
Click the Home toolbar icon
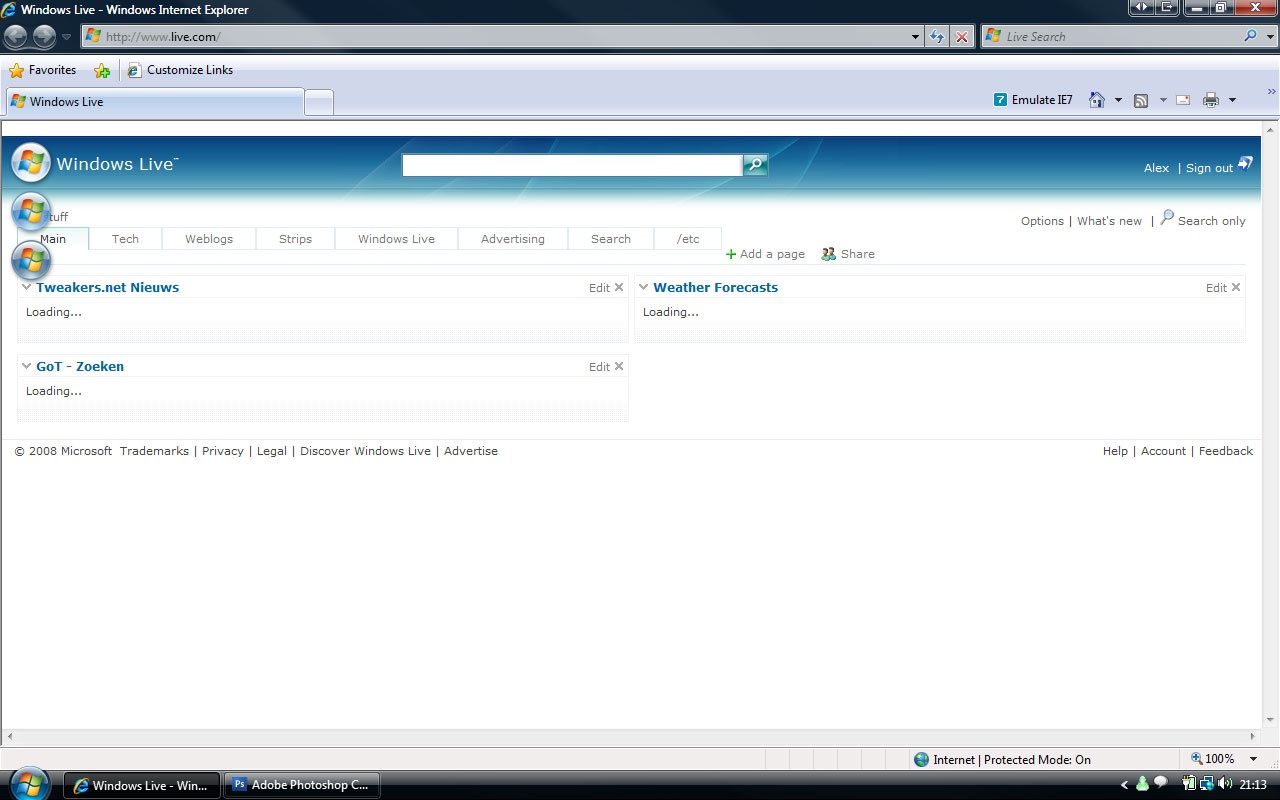[1097, 100]
